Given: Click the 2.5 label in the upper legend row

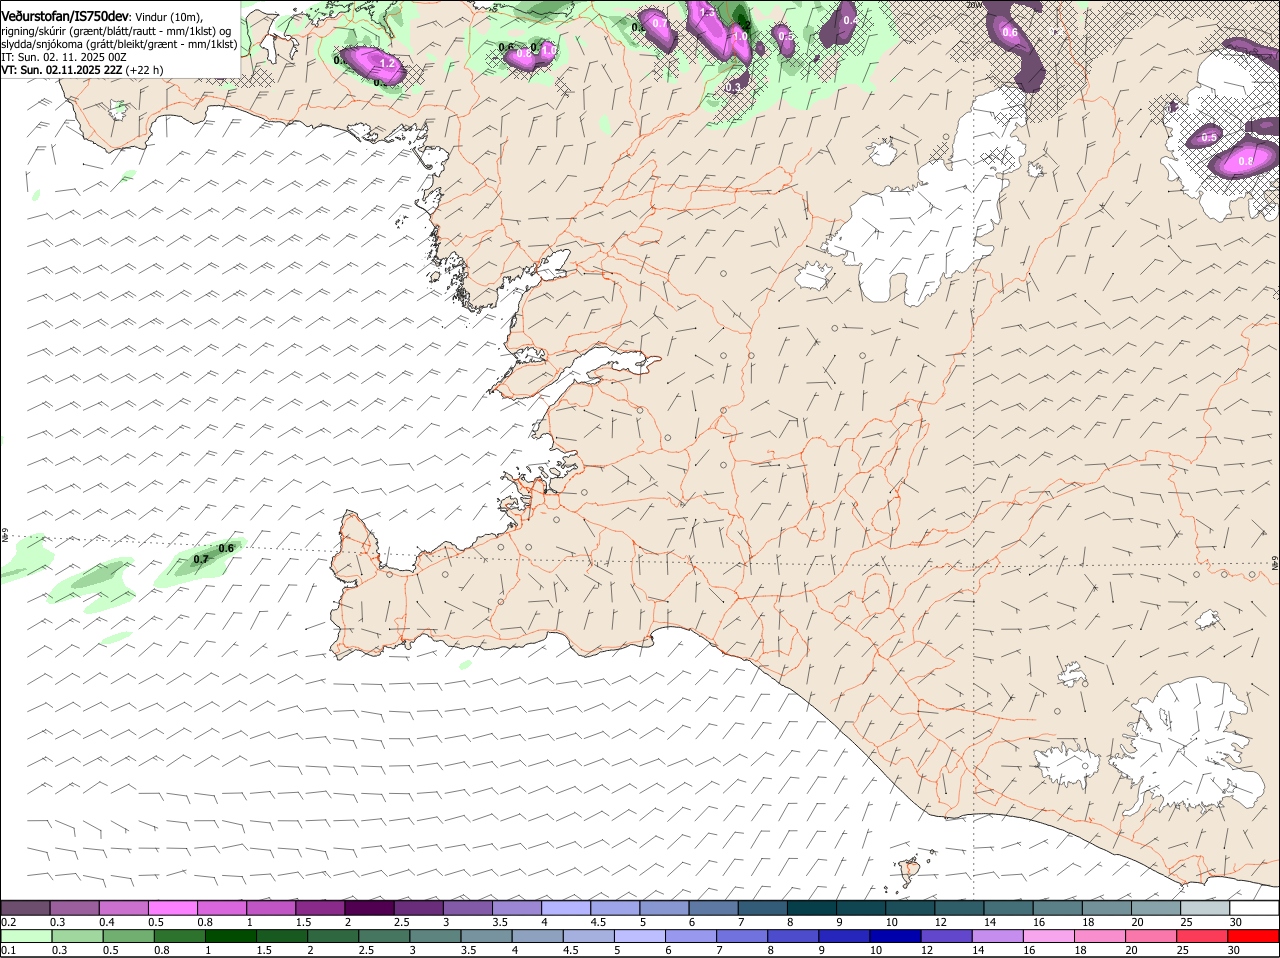Looking at the screenshot, I should pos(401,922).
